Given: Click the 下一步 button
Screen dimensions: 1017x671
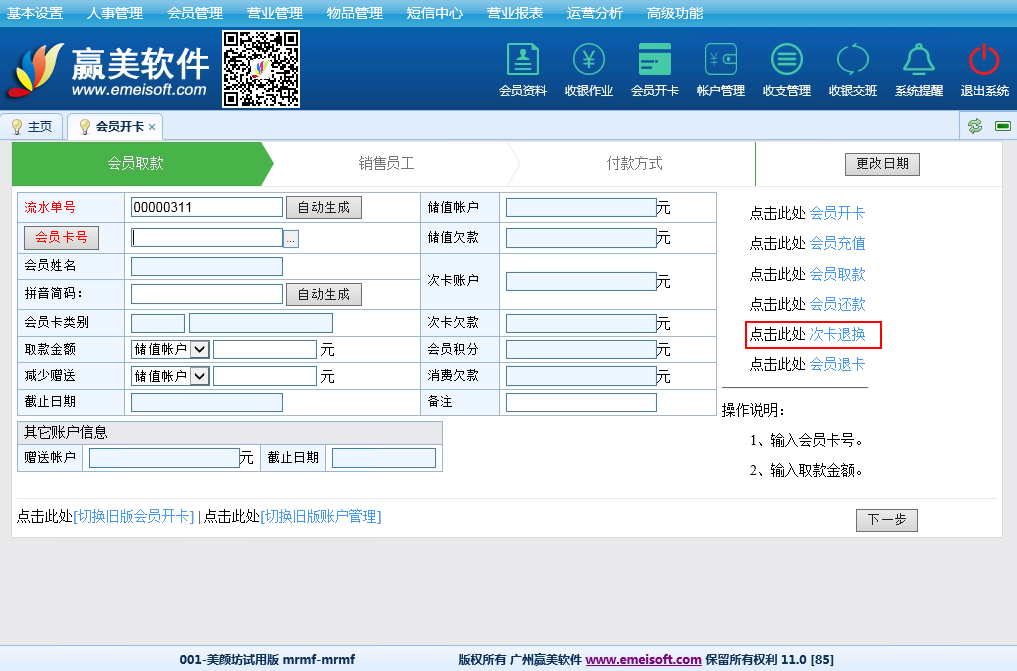Looking at the screenshot, I should (x=886, y=520).
